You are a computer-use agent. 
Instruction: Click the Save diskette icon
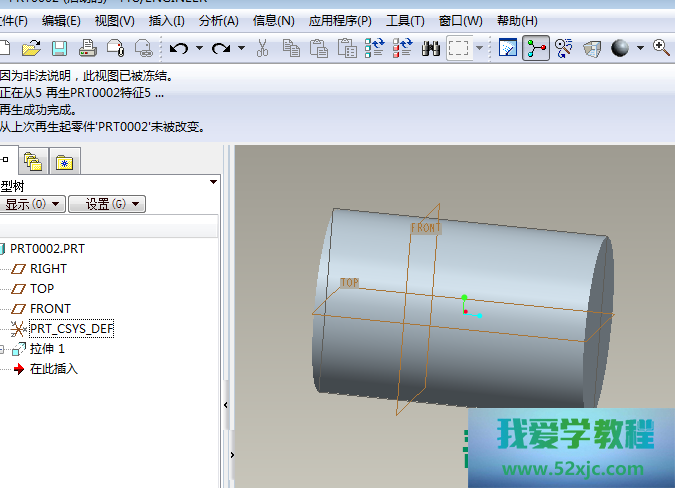point(59,47)
